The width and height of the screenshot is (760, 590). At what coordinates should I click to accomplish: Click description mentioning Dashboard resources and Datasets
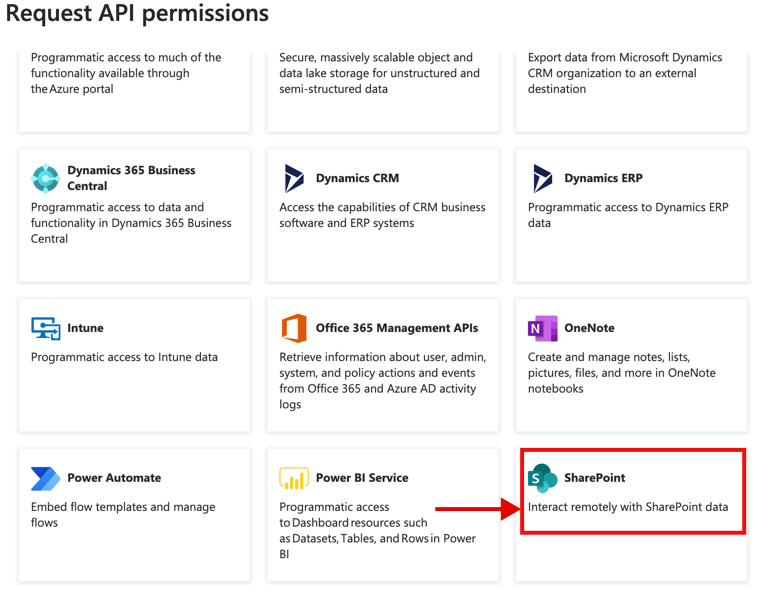coord(378,530)
